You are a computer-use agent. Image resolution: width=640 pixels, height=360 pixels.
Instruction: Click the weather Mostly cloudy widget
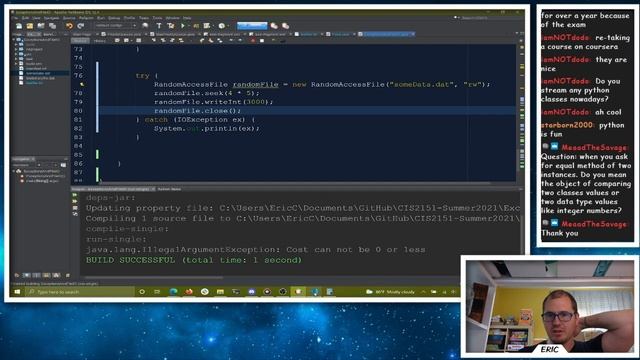(391, 292)
